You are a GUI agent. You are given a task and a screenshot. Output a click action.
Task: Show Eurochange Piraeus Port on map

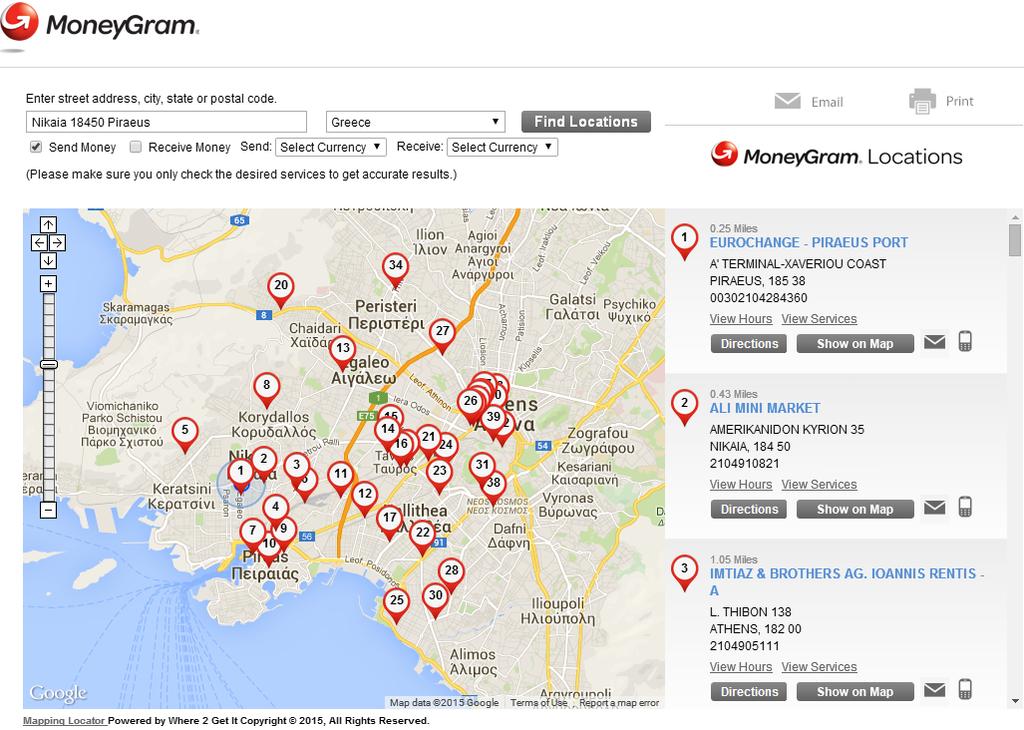855,343
